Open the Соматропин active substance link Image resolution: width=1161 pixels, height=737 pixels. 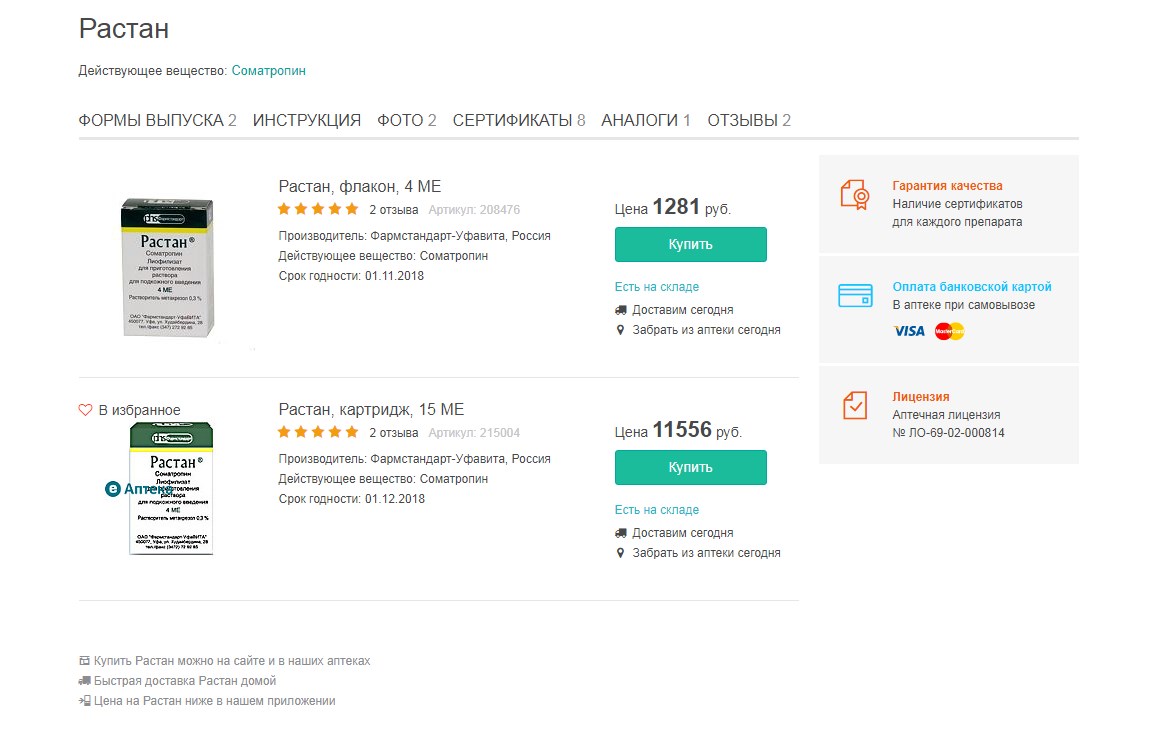pos(269,71)
